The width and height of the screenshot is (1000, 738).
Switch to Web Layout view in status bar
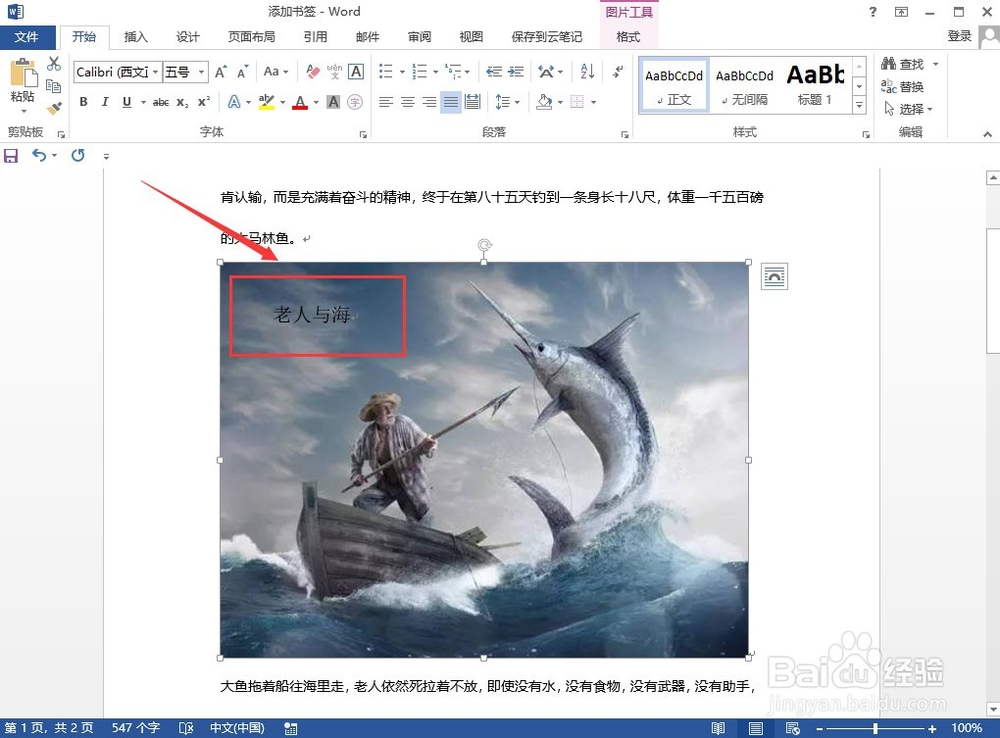click(793, 728)
